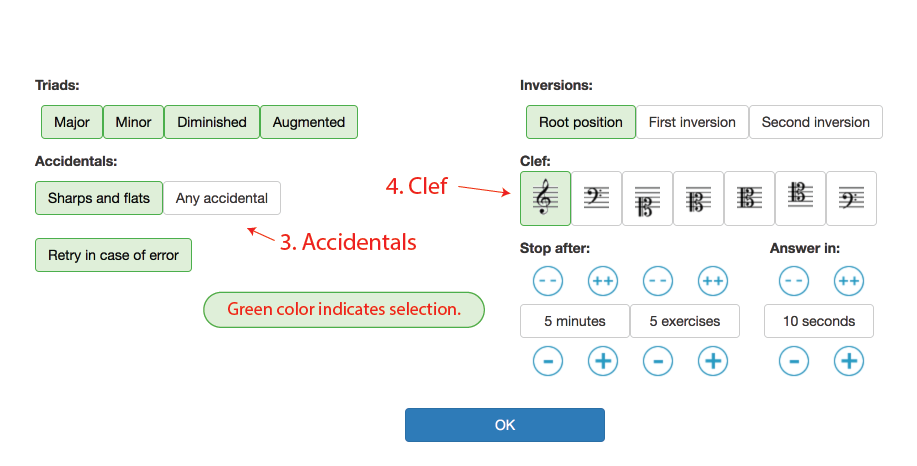Choose the soprano C clef
The width and height of the screenshot is (917, 466).
(x=647, y=198)
